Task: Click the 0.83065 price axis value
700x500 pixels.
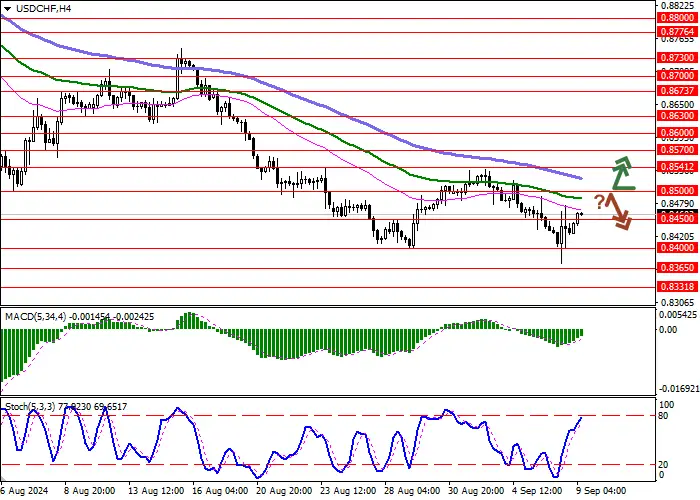Action: click(x=678, y=302)
